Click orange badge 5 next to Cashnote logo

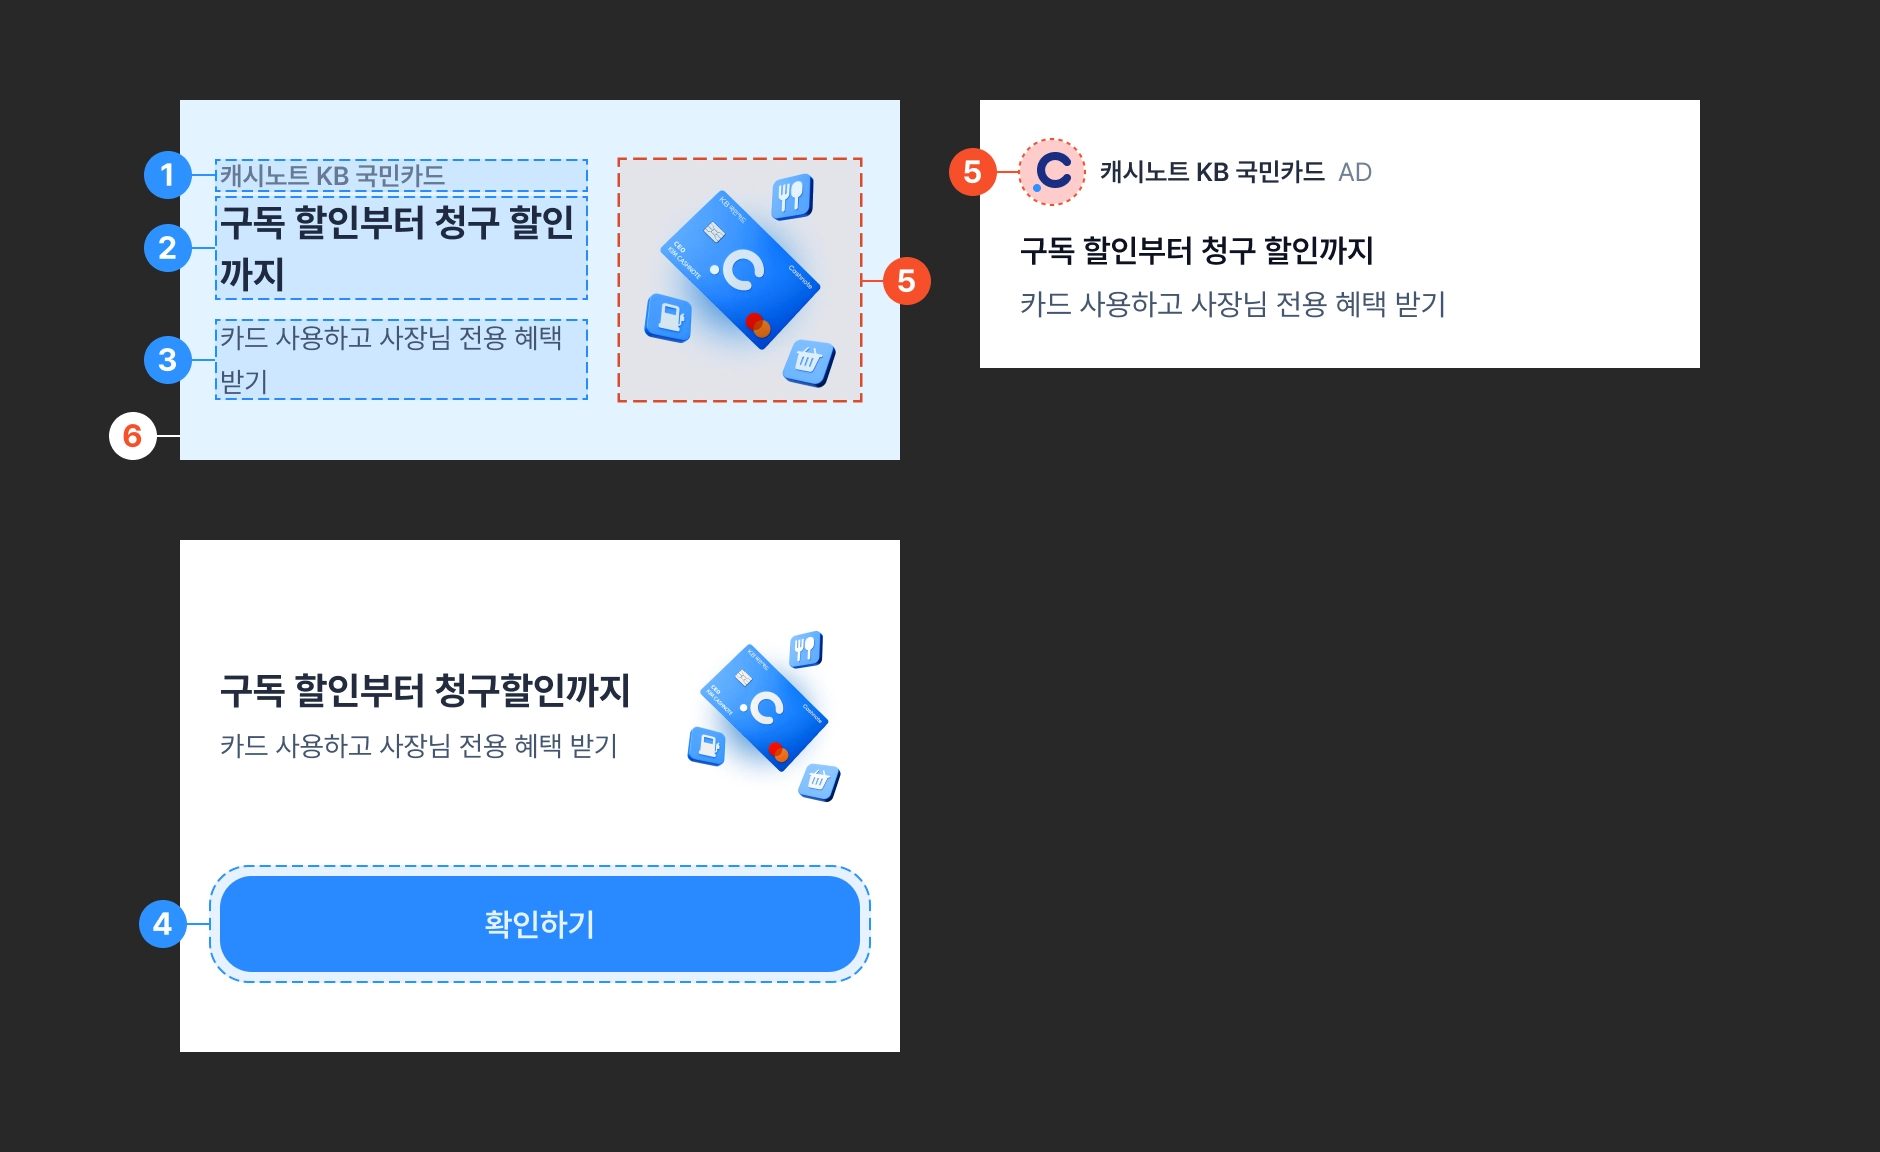point(972,172)
